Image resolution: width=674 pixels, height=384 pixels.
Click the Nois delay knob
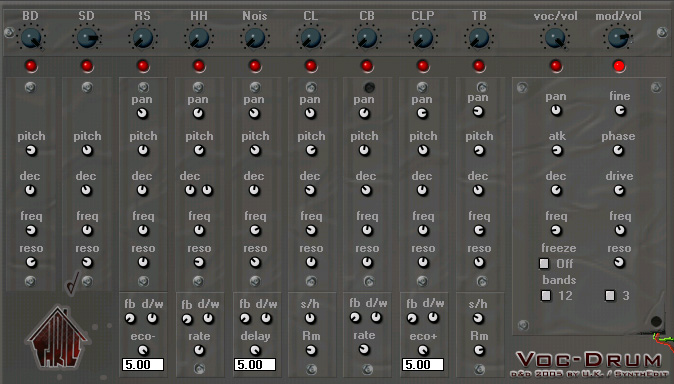(255, 350)
